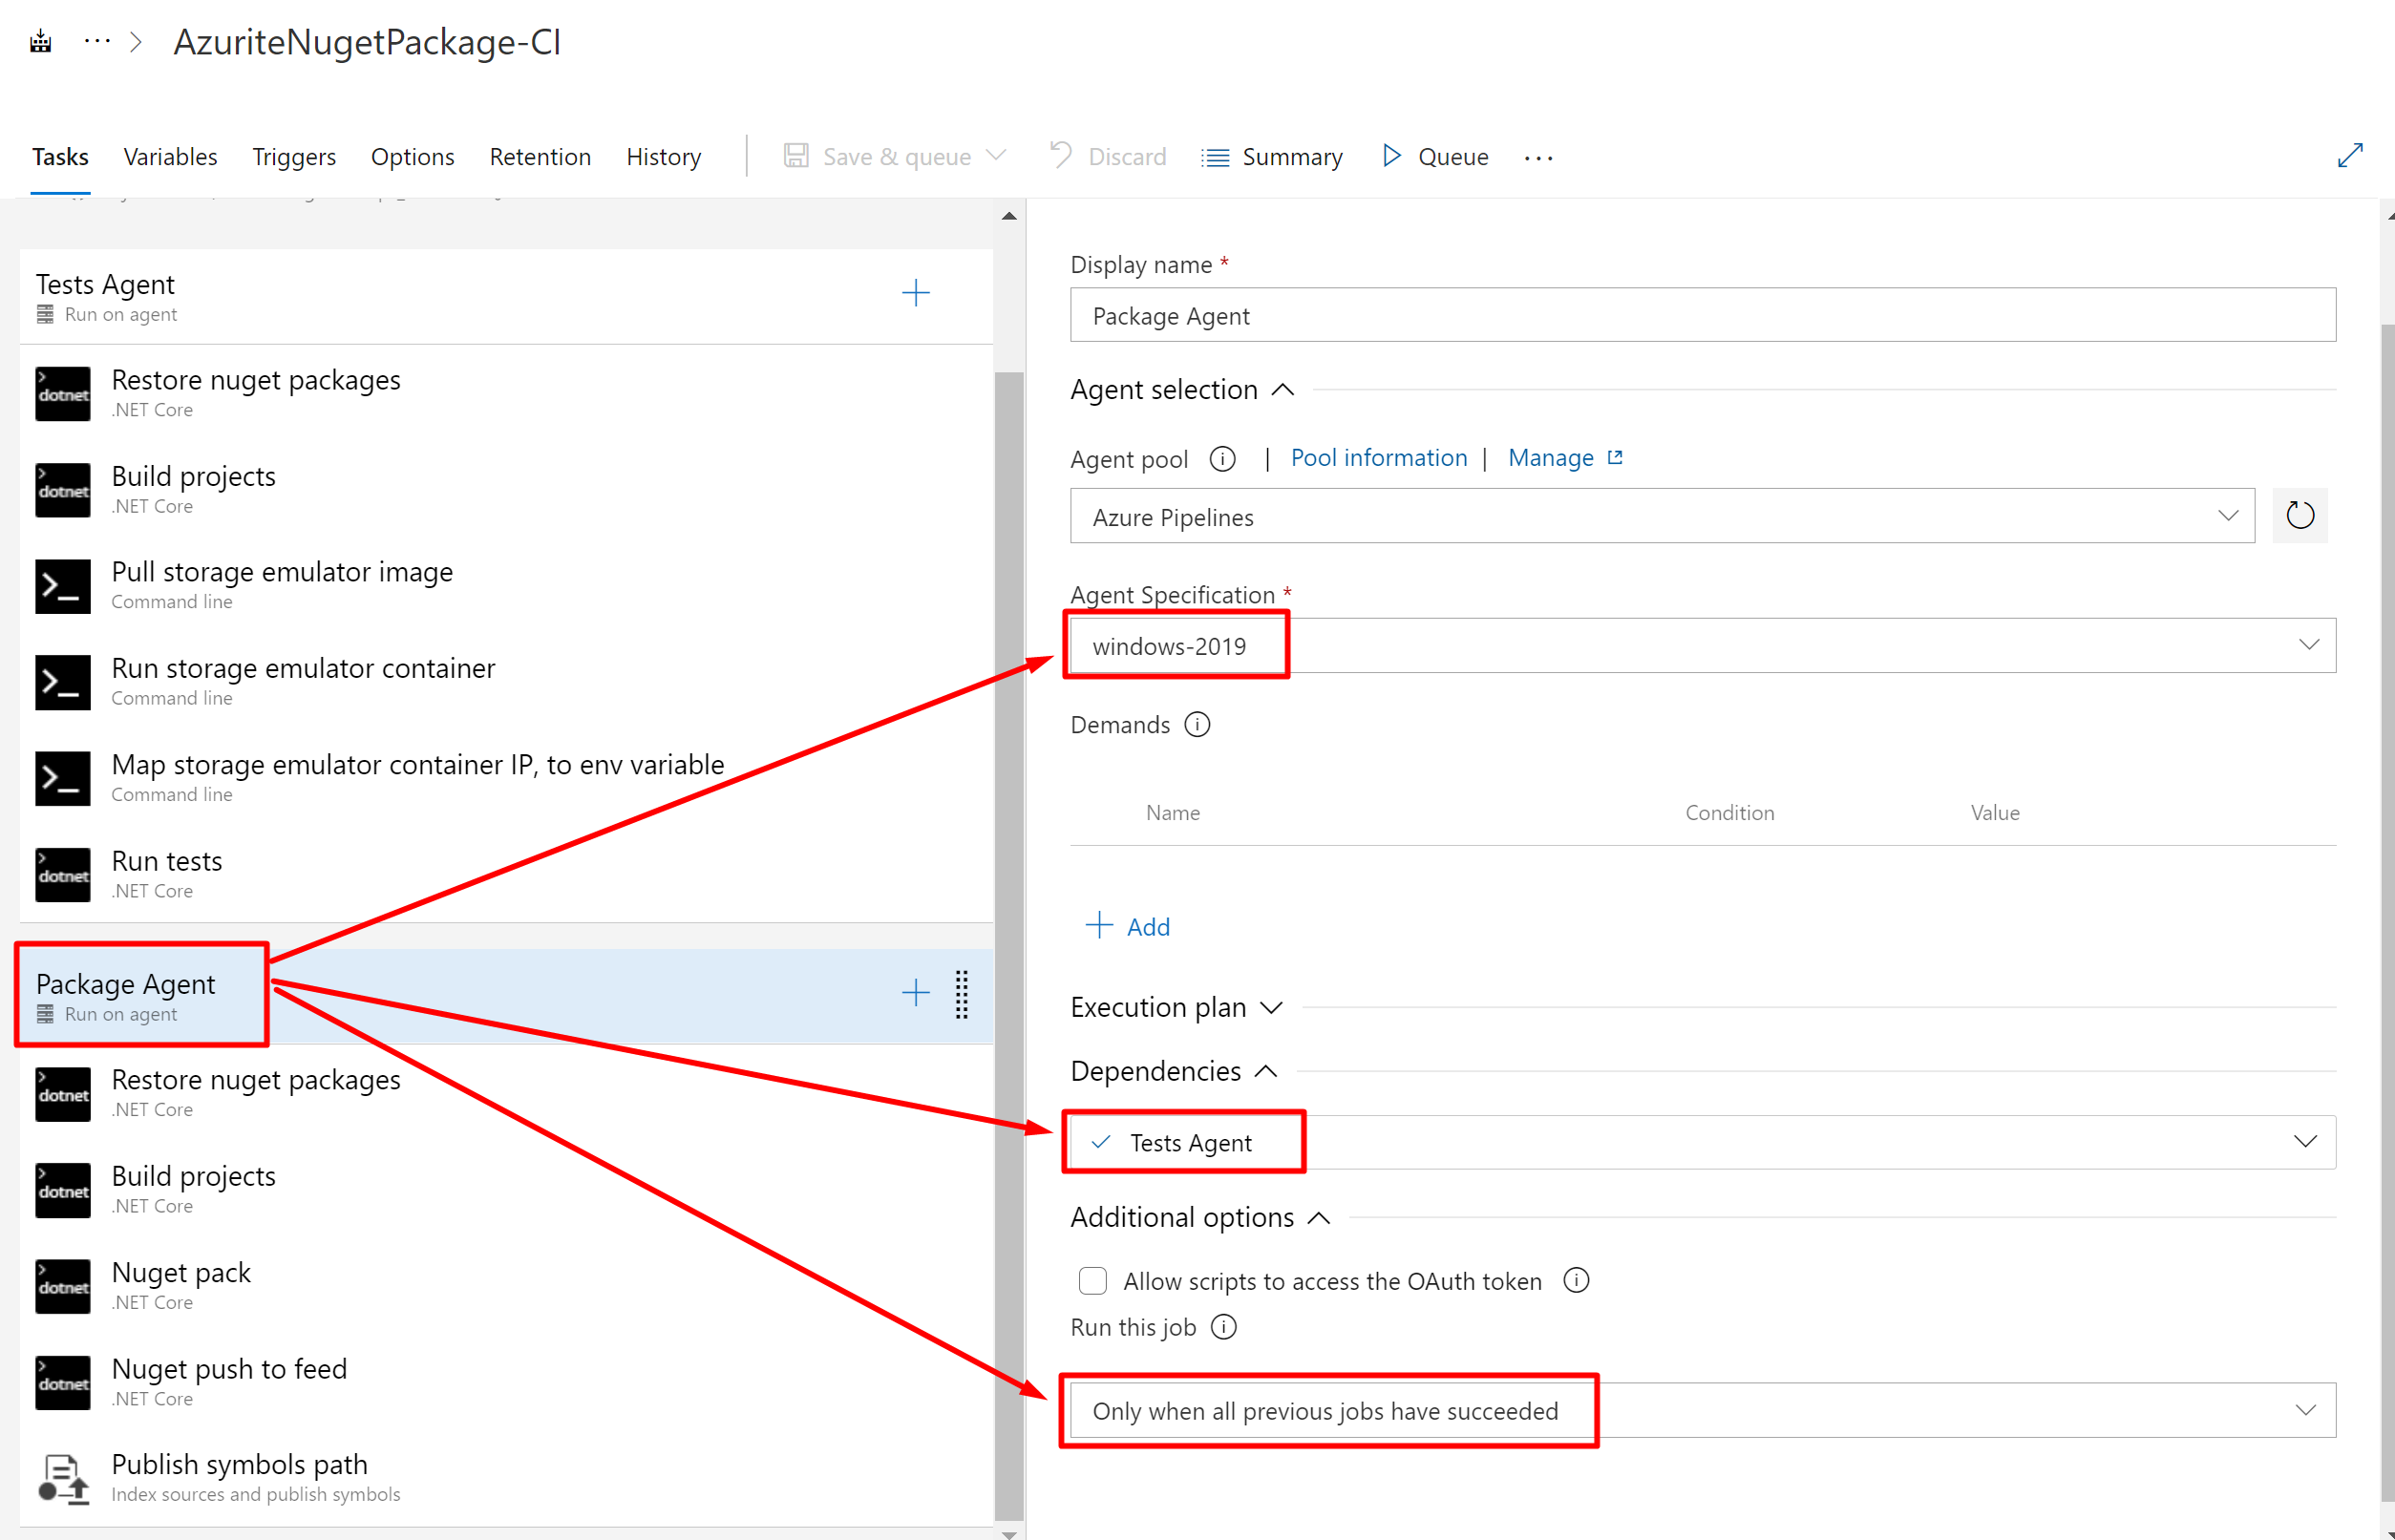Select the Package Agent job header
The image size is (2395, 1540).
click(x=506, y=995)
